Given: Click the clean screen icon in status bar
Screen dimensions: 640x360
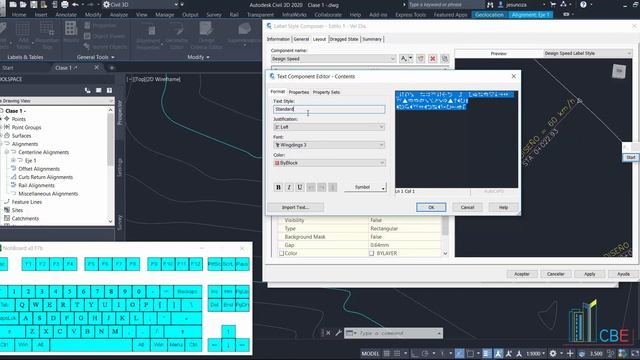Looking at the screenshot, I should point(635,353).
